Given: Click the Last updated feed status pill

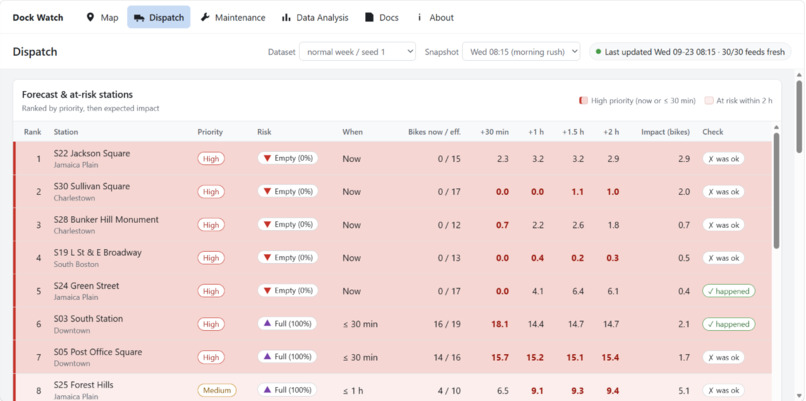Looking at the screenshot, I should point(690,52).
